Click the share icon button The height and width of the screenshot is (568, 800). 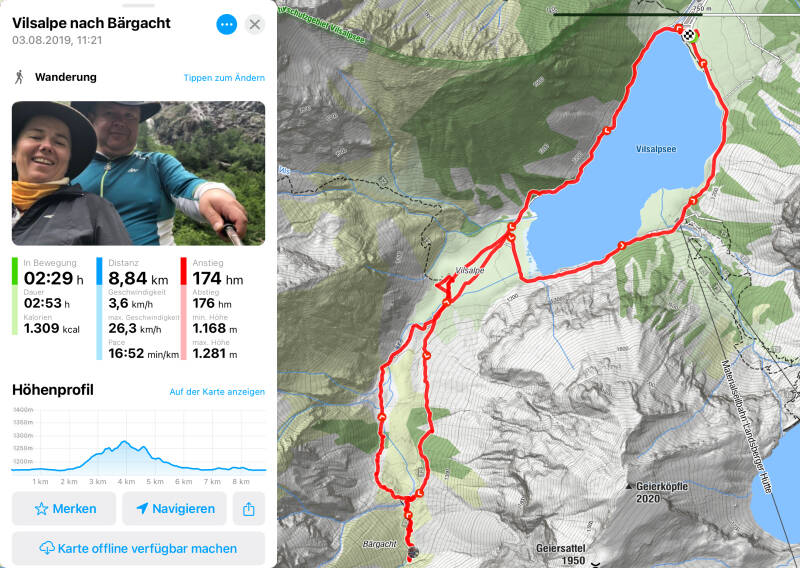pos(248,508)
